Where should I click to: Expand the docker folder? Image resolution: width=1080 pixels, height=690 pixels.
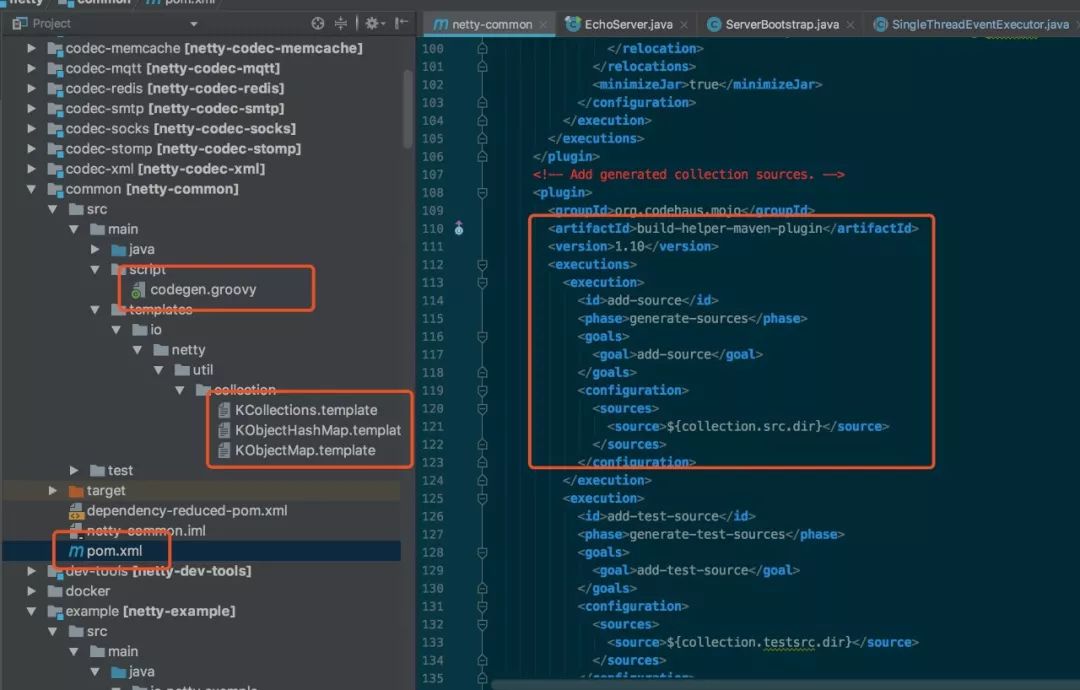(31, 591)
